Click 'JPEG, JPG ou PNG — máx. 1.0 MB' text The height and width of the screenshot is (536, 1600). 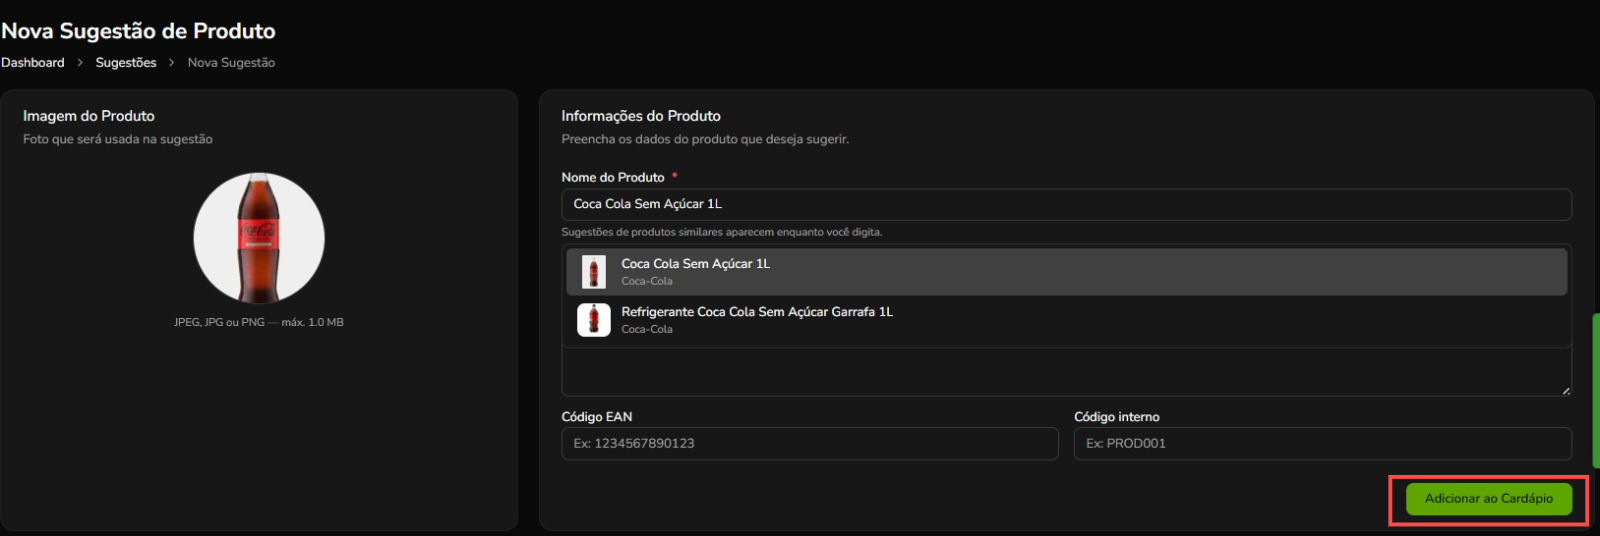pos(259,322)
